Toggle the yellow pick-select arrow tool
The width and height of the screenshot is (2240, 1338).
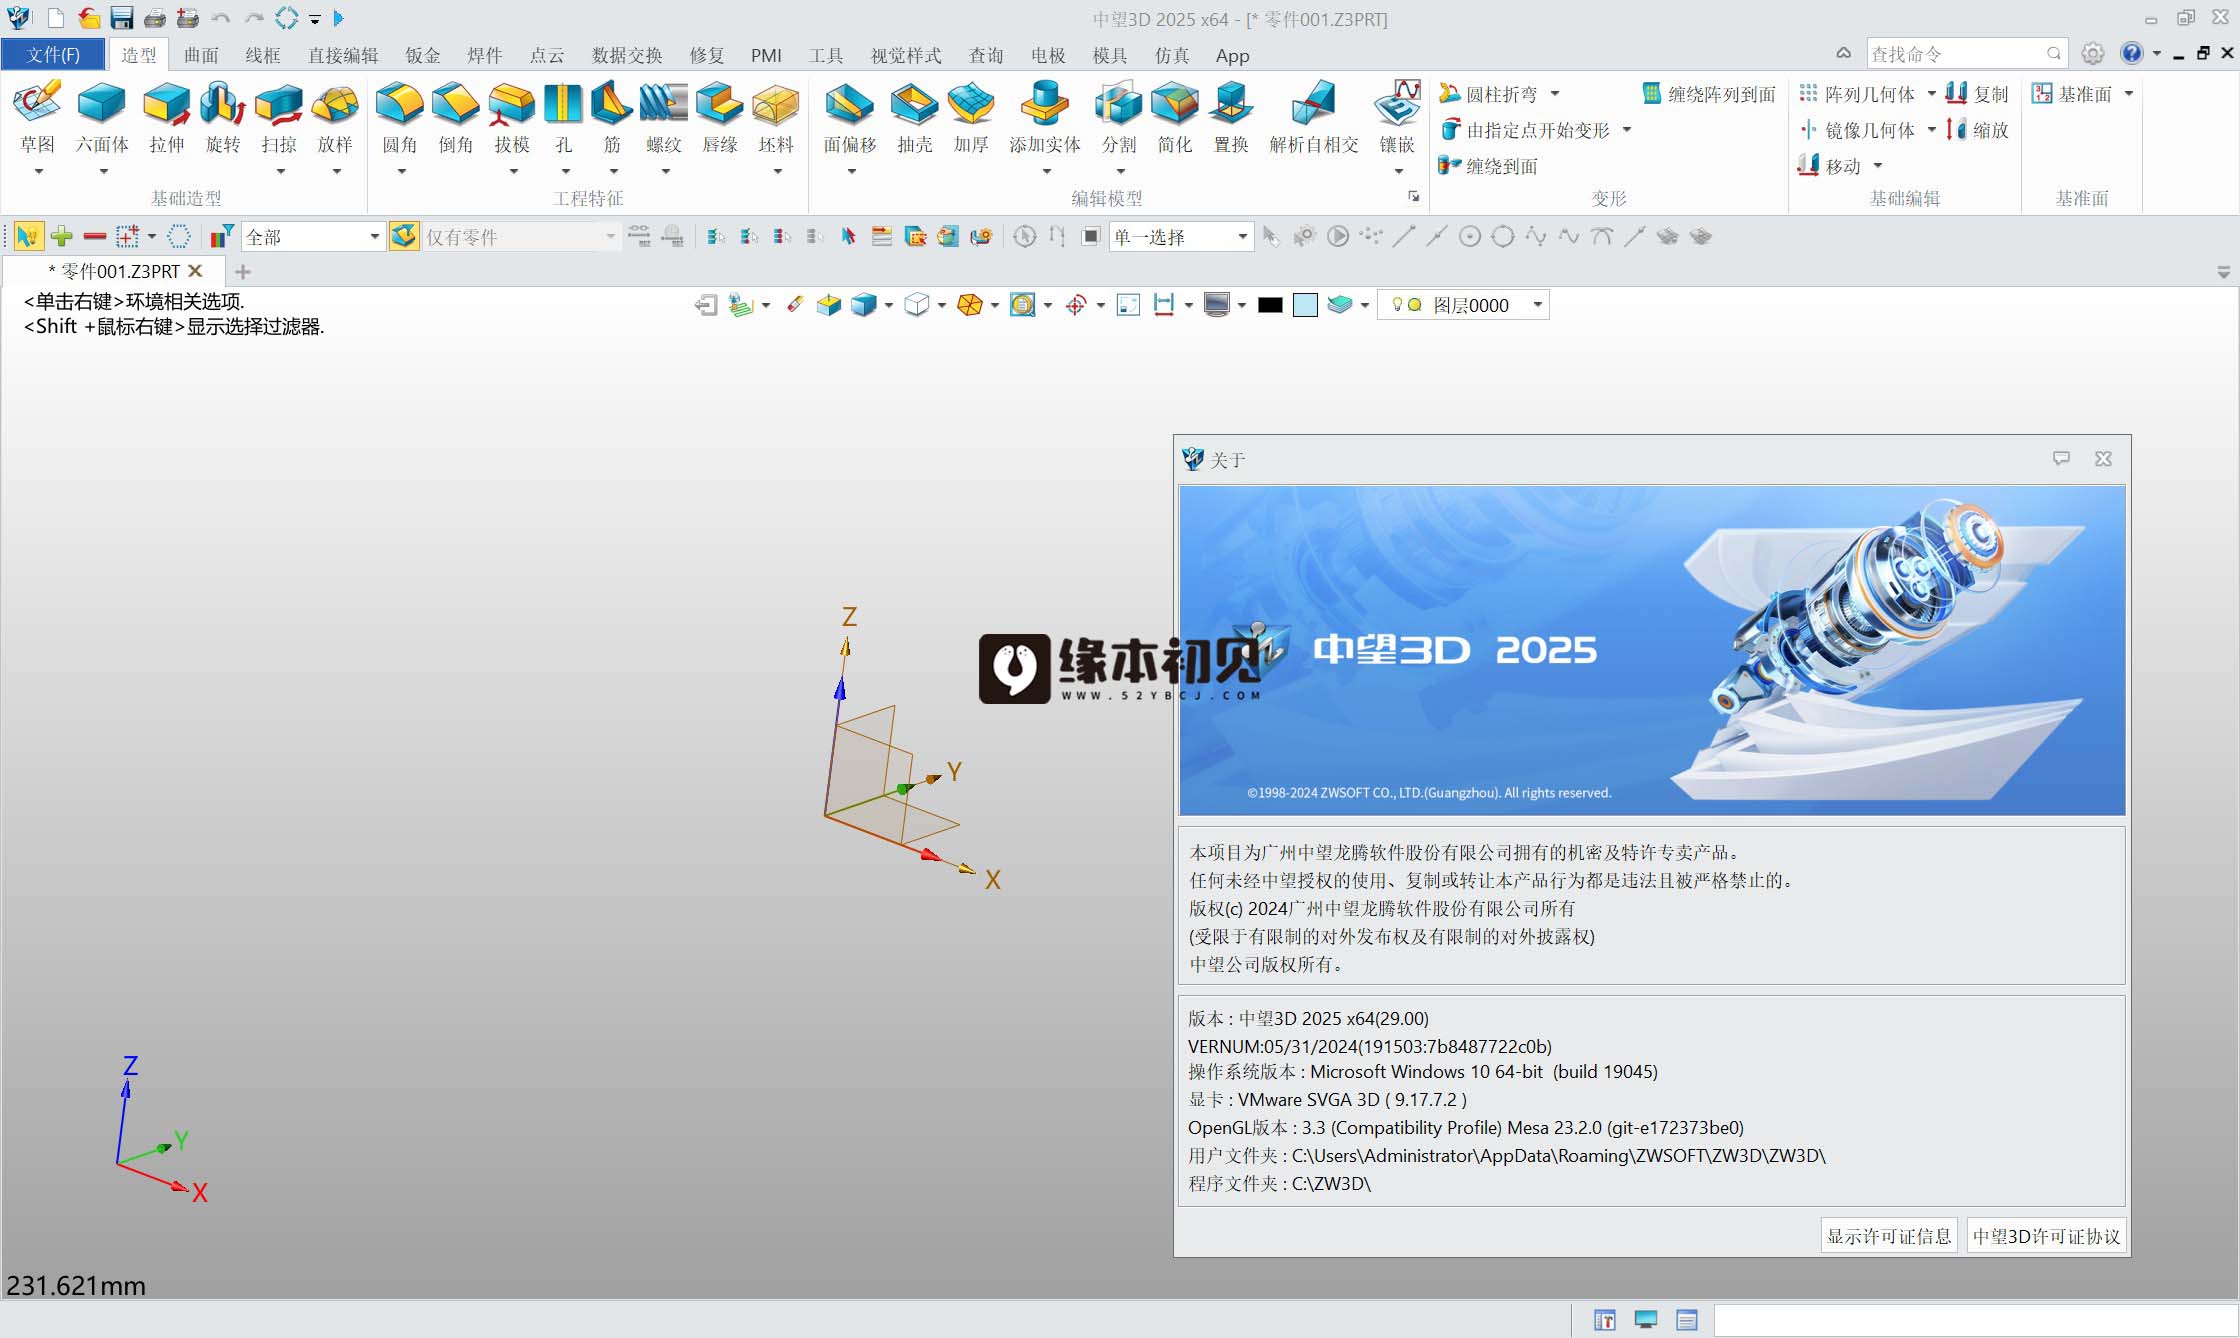pos(28,237)
